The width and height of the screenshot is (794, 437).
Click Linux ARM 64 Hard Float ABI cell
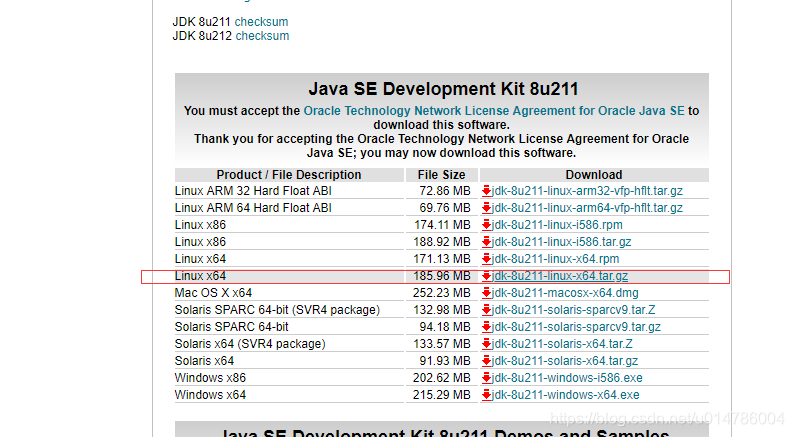(253, 208)
